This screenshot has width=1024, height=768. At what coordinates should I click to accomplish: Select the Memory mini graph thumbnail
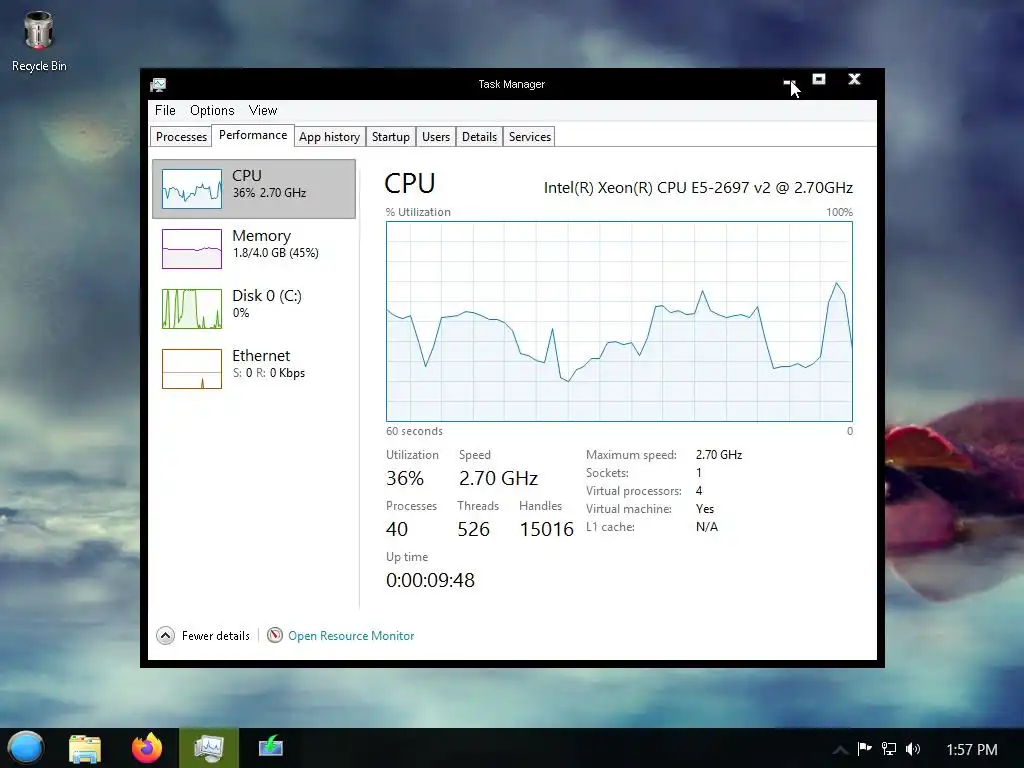point(192,249)
